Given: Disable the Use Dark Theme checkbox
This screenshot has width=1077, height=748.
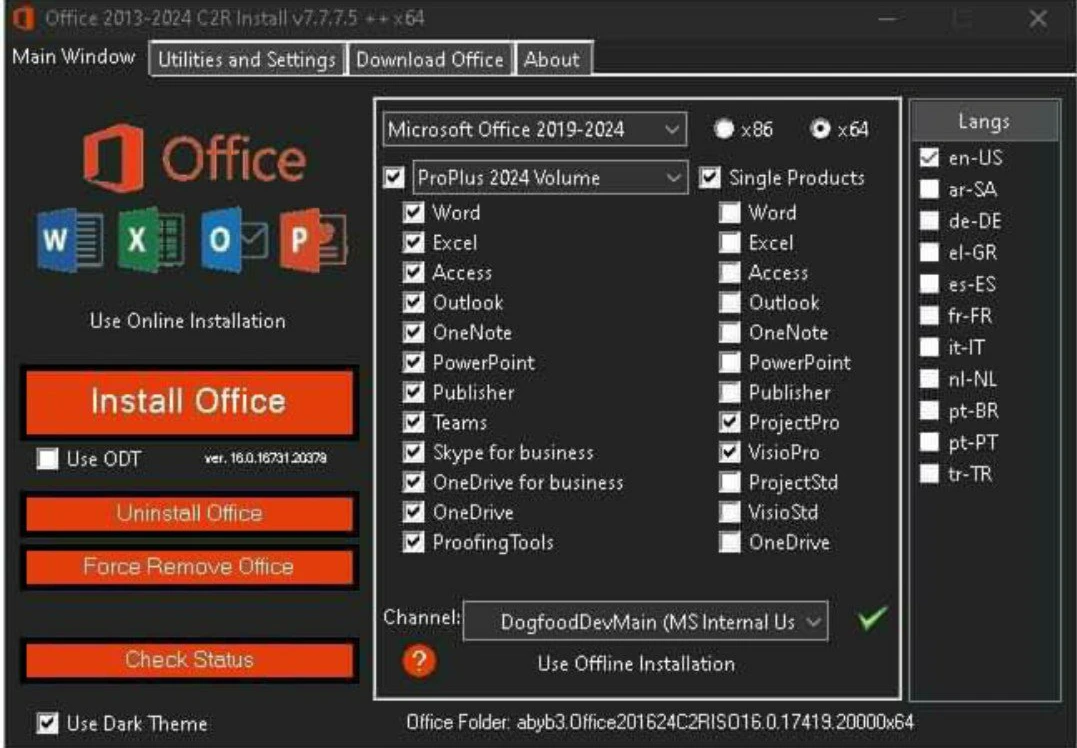Looking at the screenshot, I should point(47,723).
